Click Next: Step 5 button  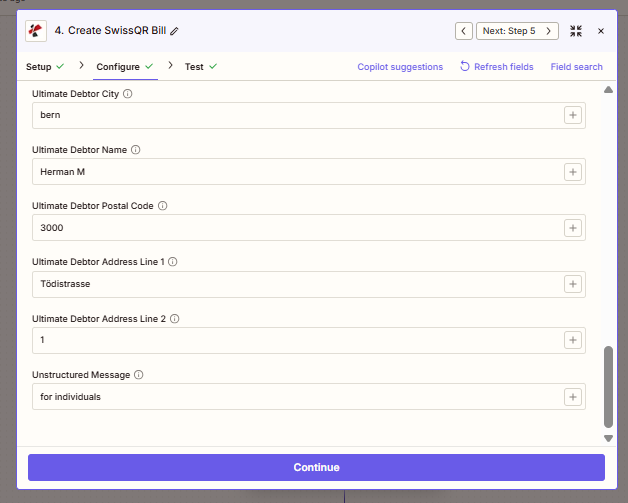coord(509,31)
